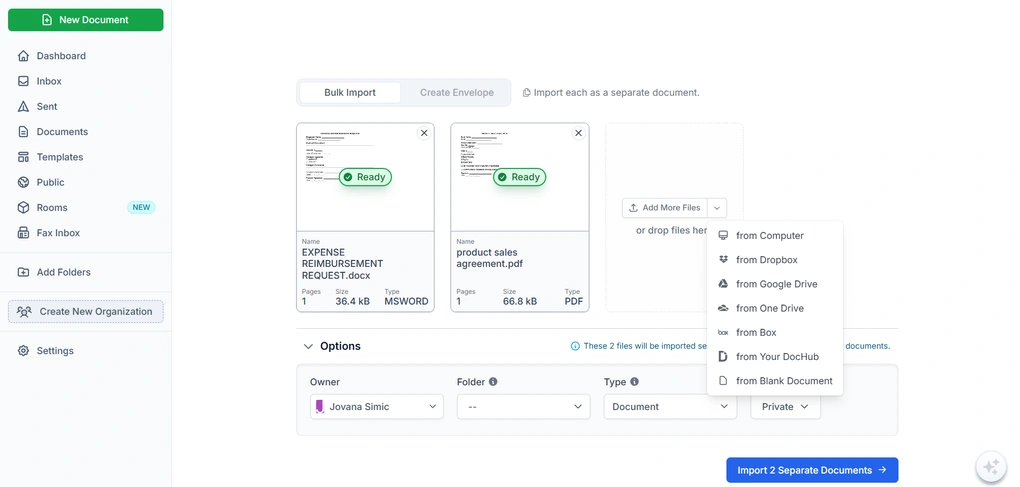The width and height of the screenshot is (1020, 487).
Task: Toggle the Add More Files dropdown arrow
Action: pos(717,208)
